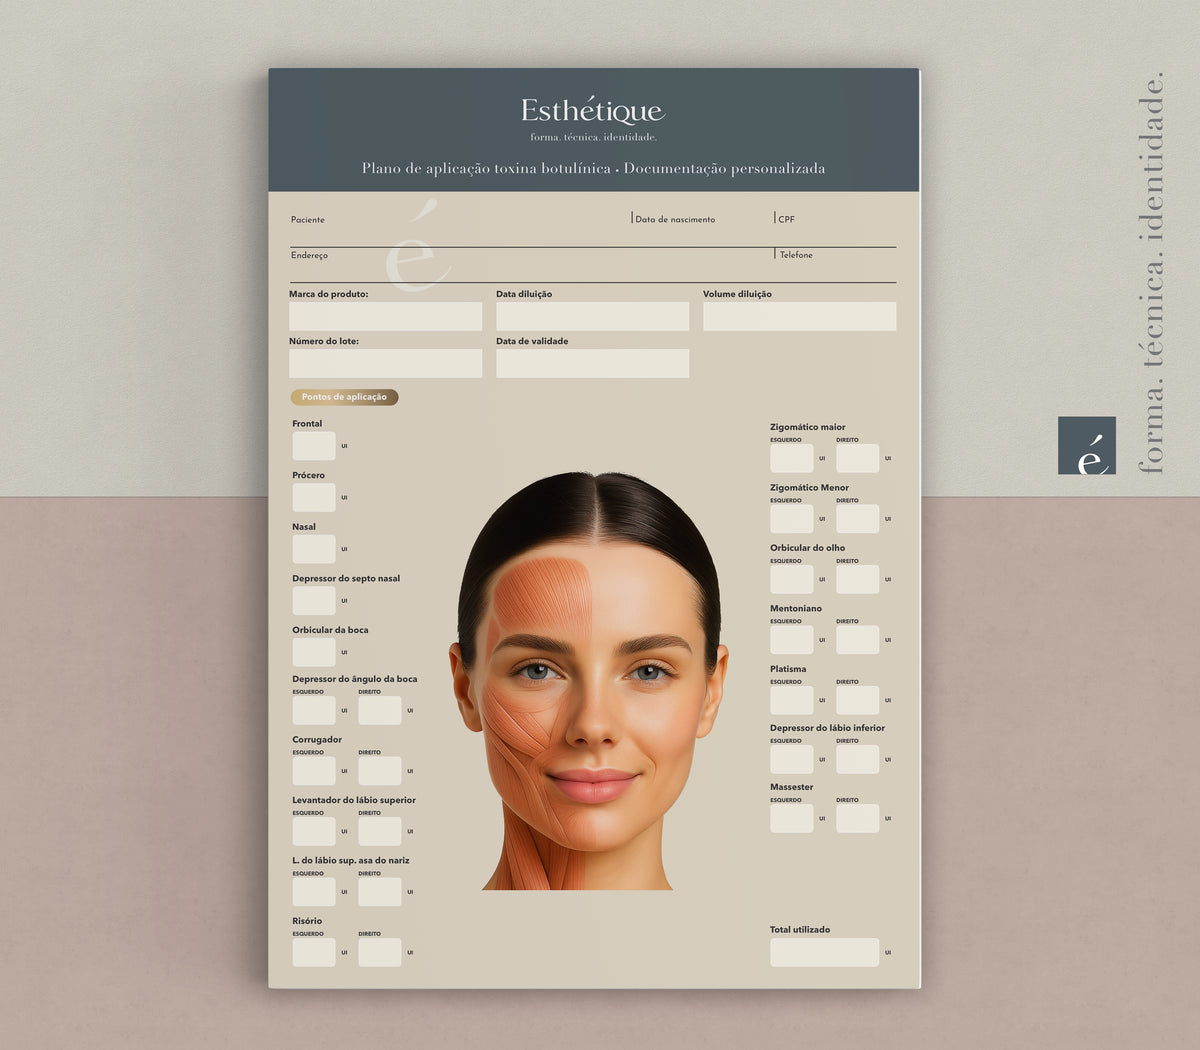1200x1050 pixels.
Task: Click the Nasal units box
Action: click(314, 549)
